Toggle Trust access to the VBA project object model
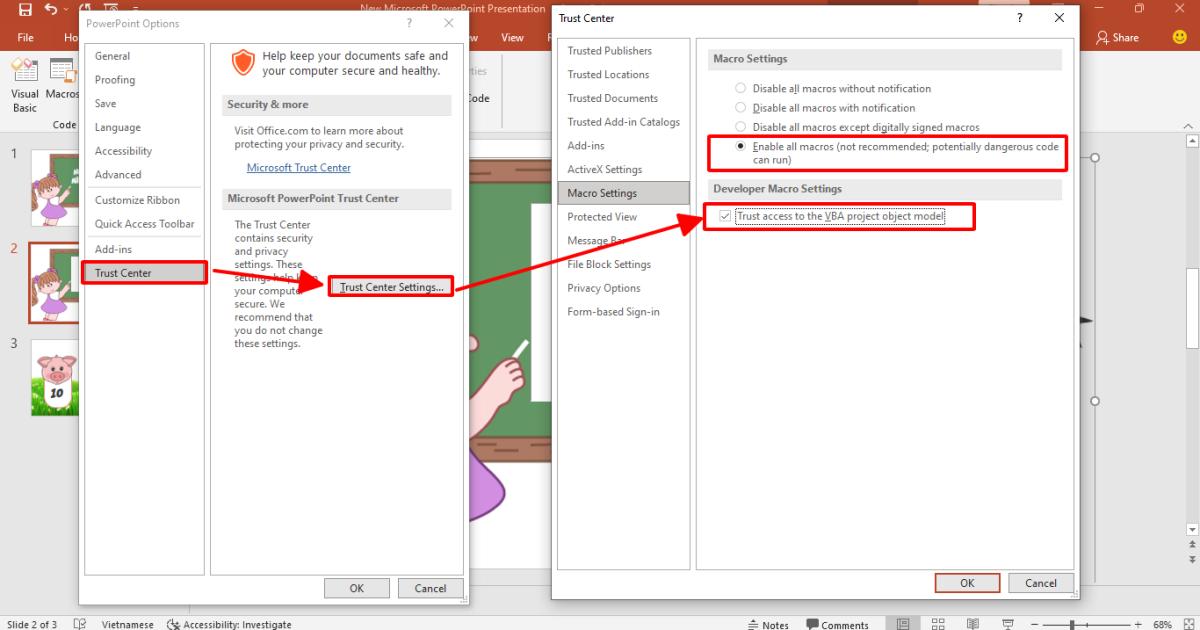The width and height of the screenshot is (1200, 630). [x=725, y=215]
